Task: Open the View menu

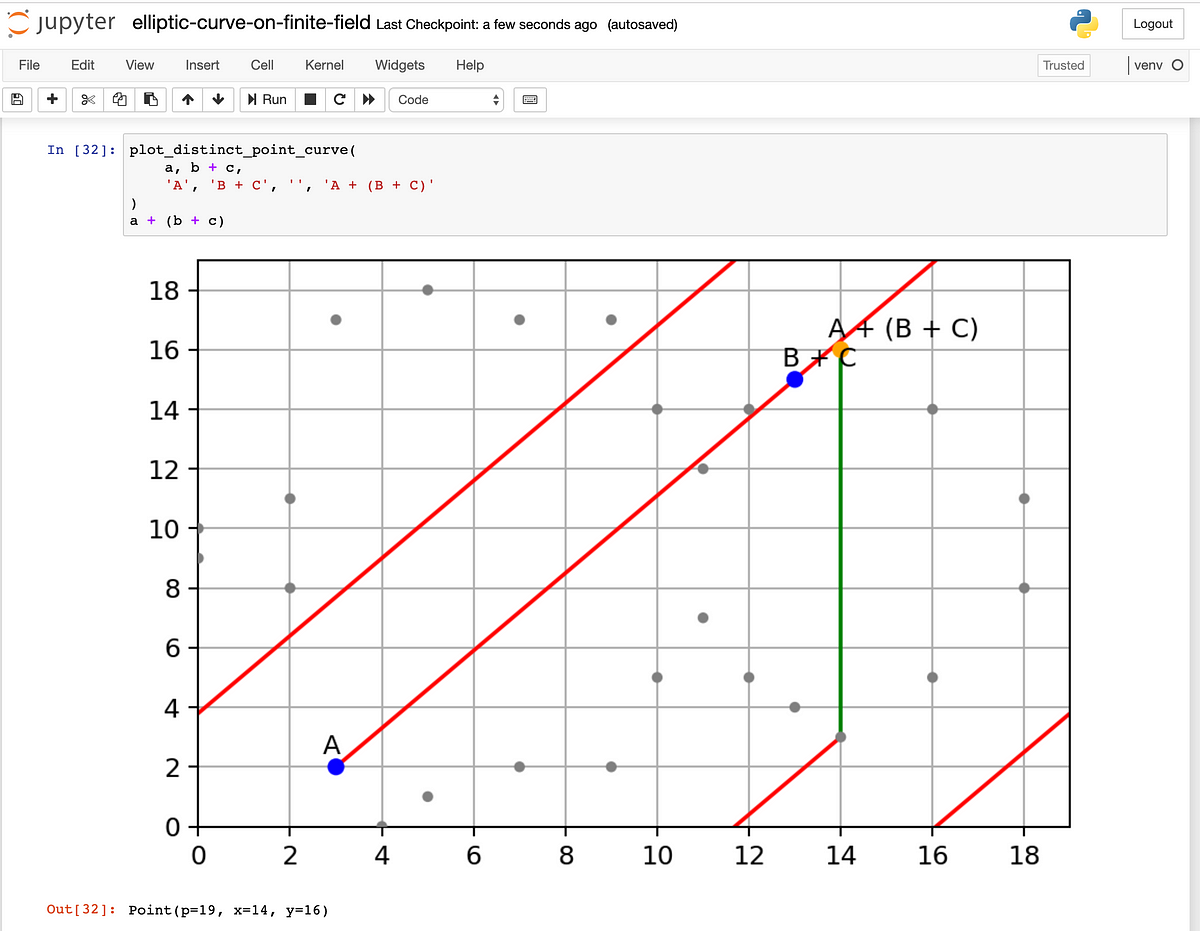Action: [x=140, y=65]
